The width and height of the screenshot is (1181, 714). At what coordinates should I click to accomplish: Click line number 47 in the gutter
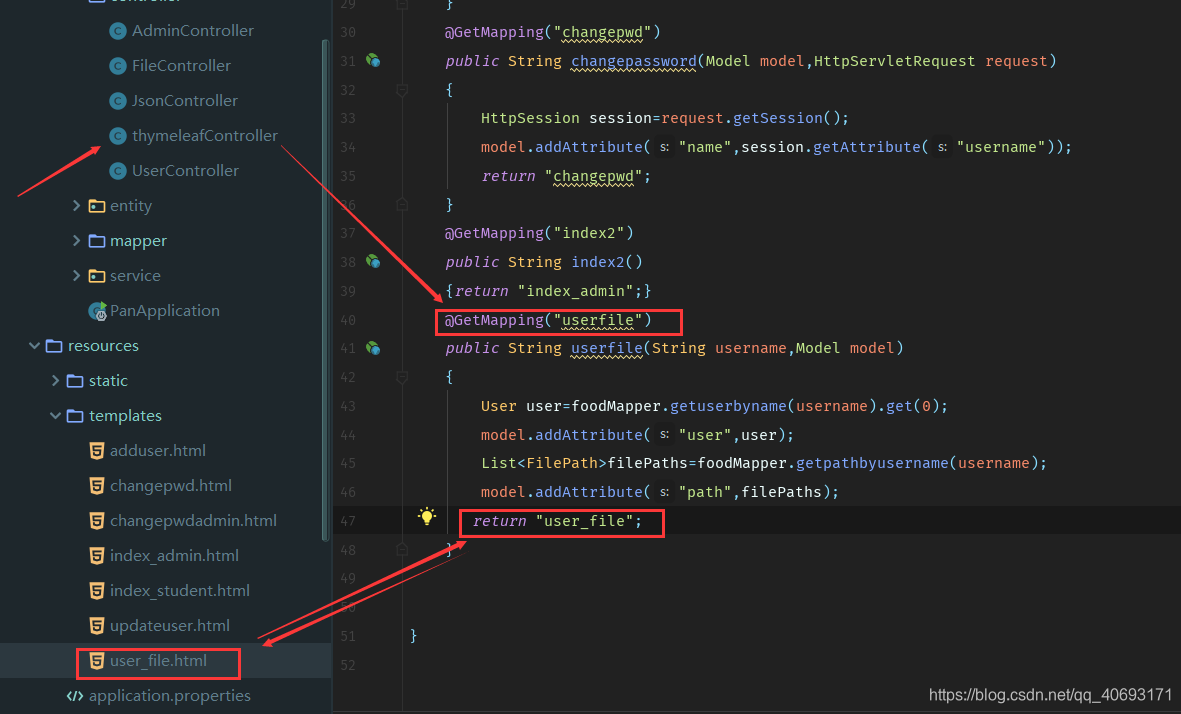click(x=347, y=521)
